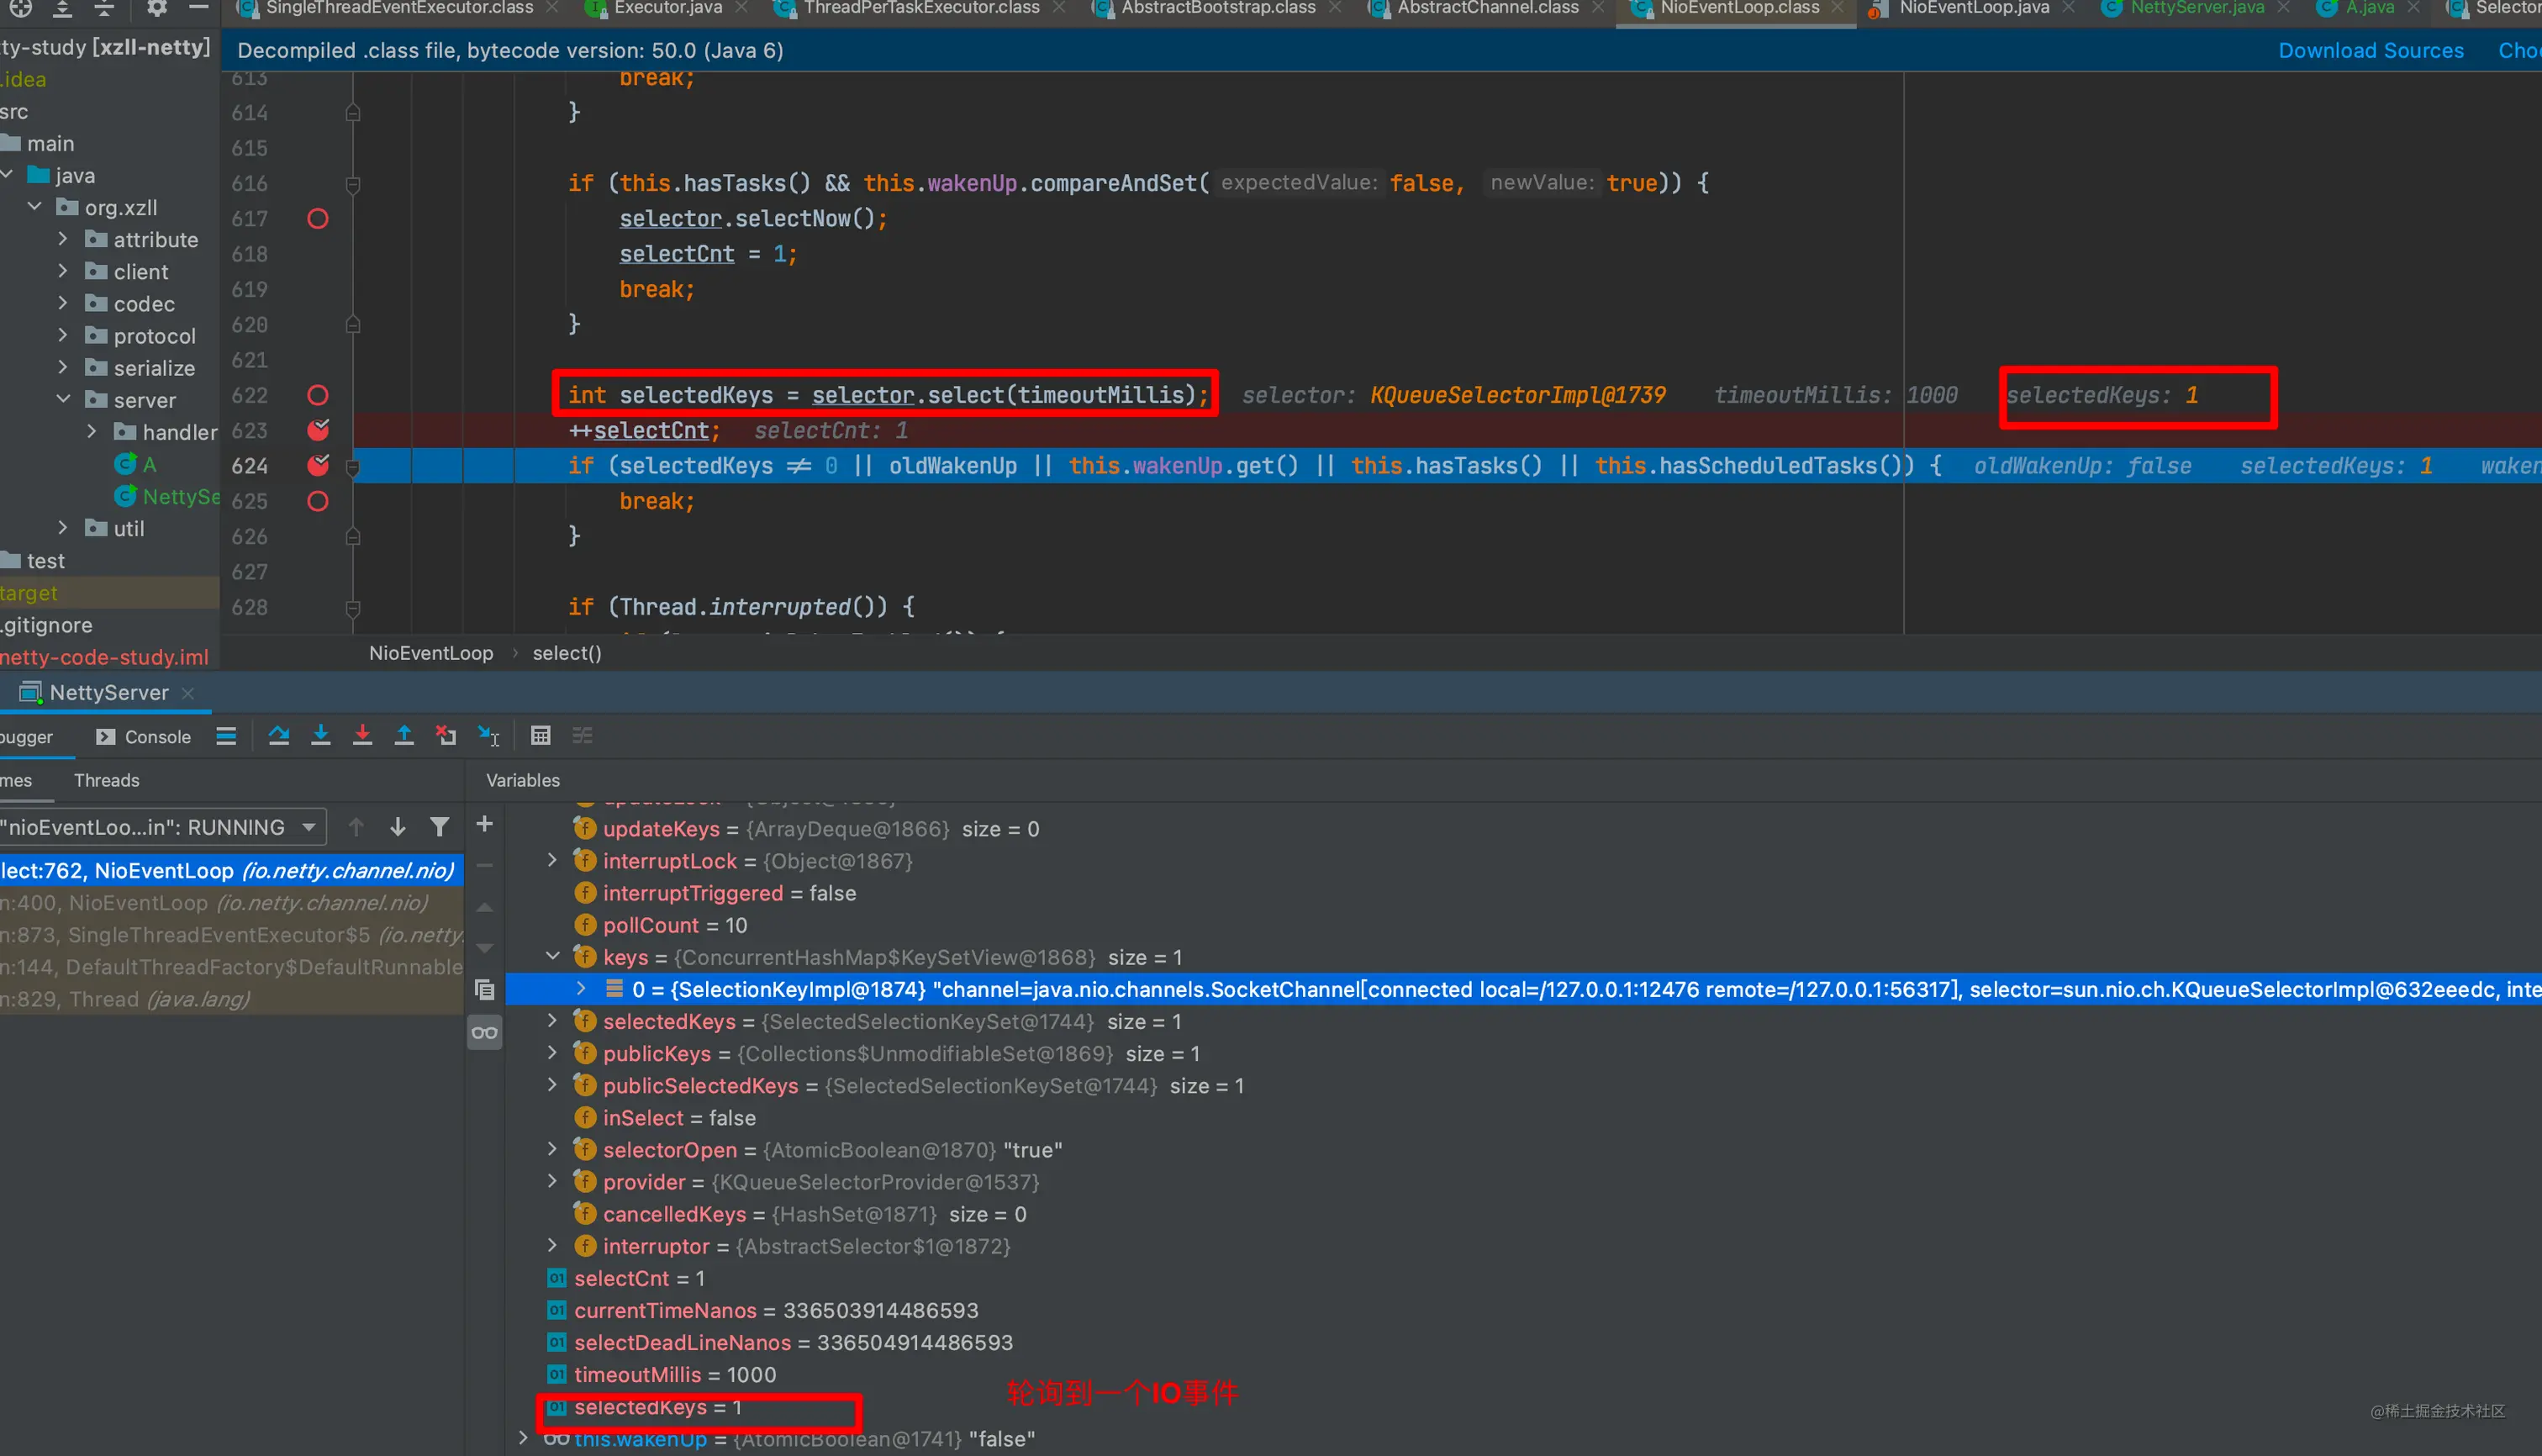Select the select:762 NioEventLoop stack frame
This screenshot has height=1456, width=2542.
231,871
